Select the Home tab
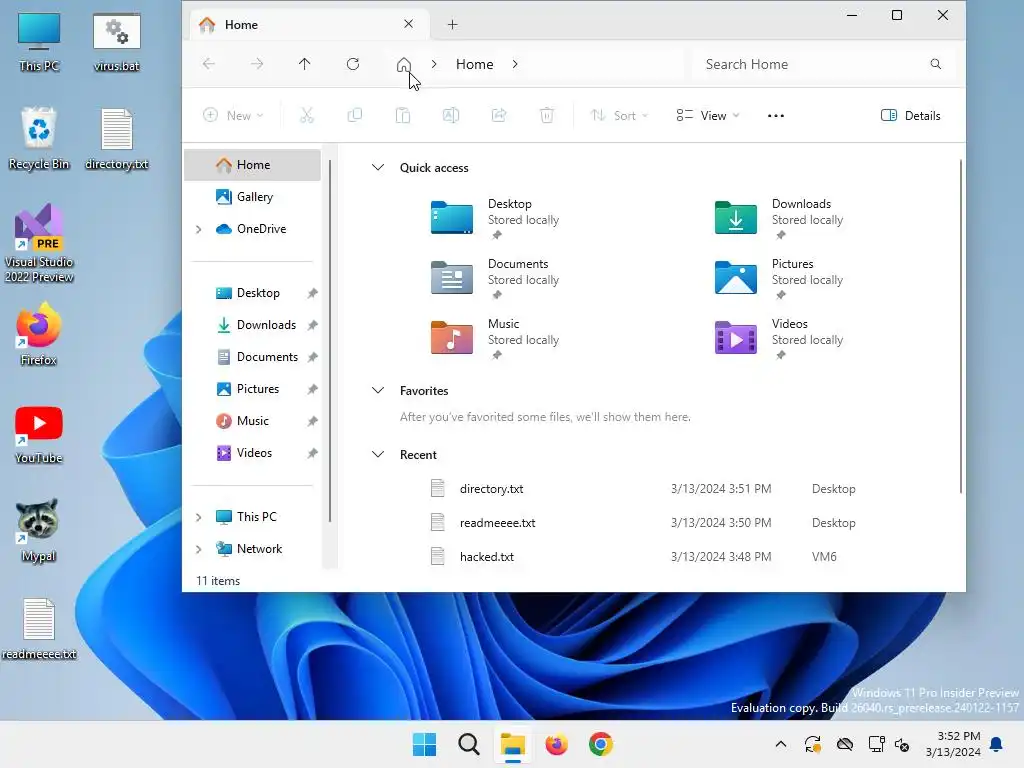Viewport: 1024px width, 768px height. (x=310, y=24)
